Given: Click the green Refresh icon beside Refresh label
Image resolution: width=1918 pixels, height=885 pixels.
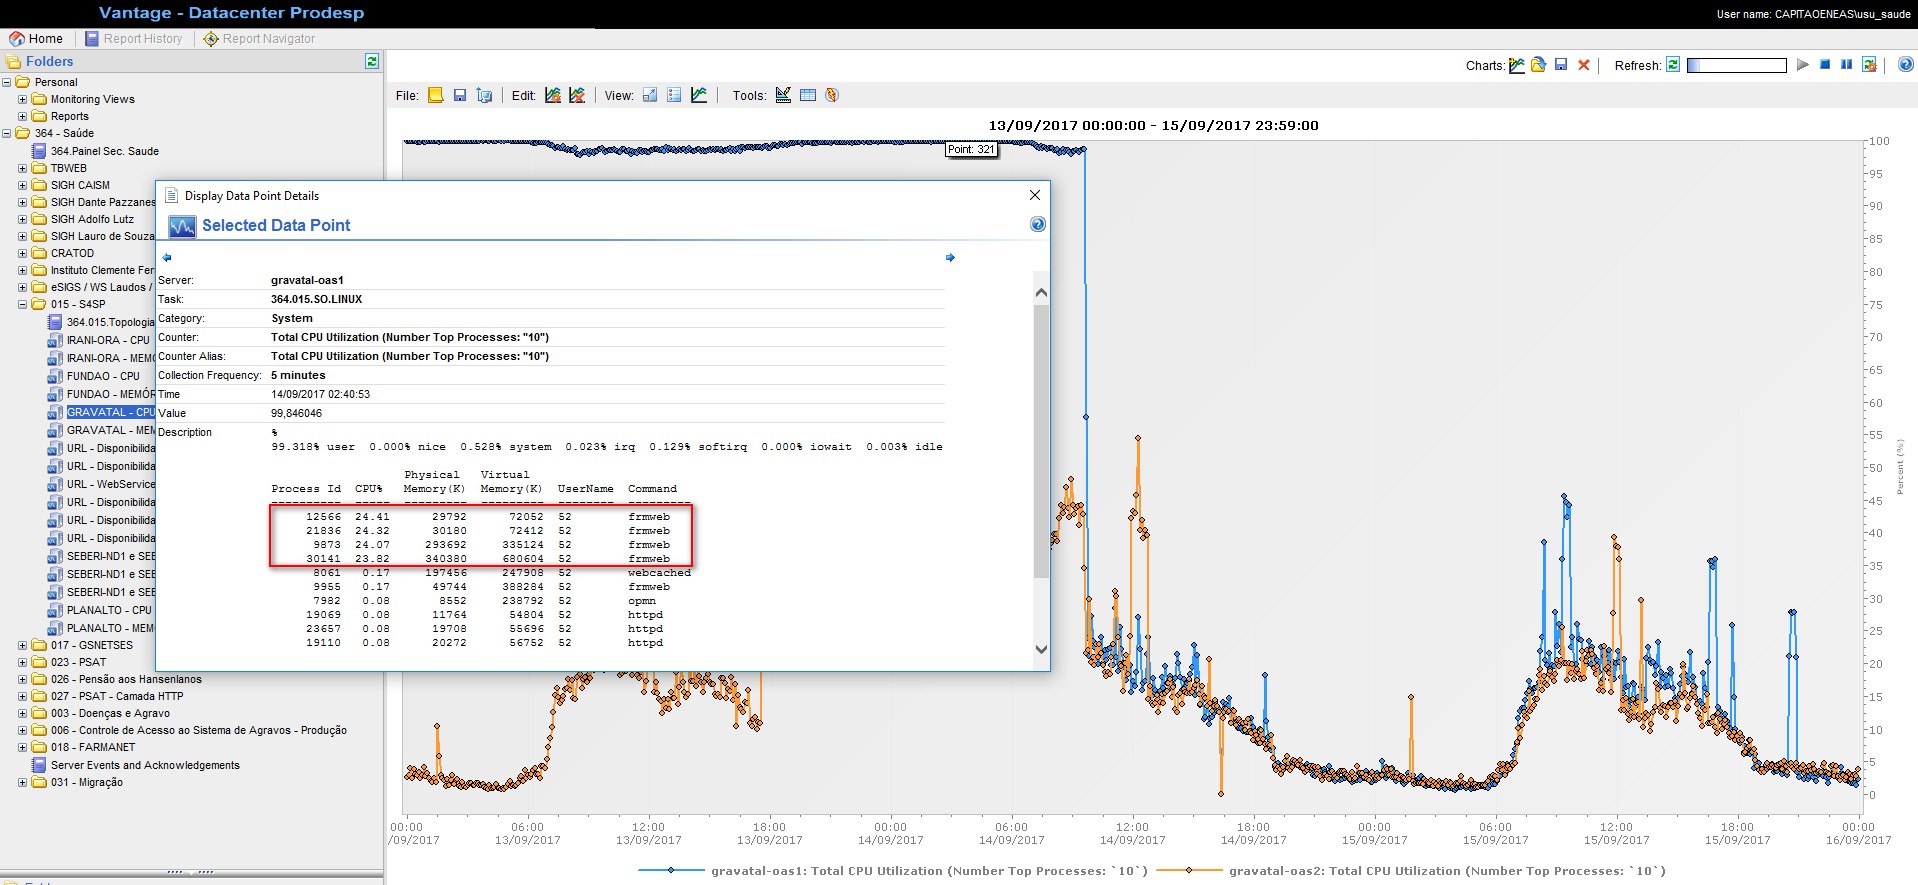Looking at the screenshot, I should pos(1673,65).
